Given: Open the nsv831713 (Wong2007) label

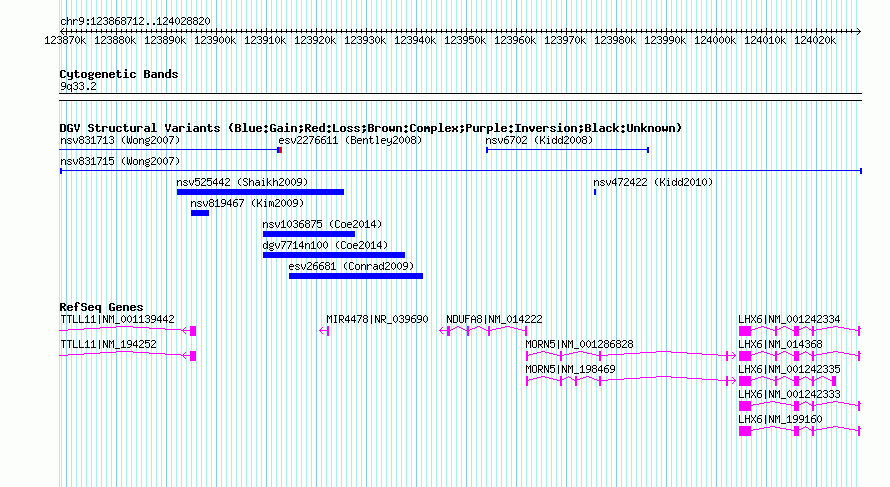Looking at the screenshot, I should click(120, 140).
